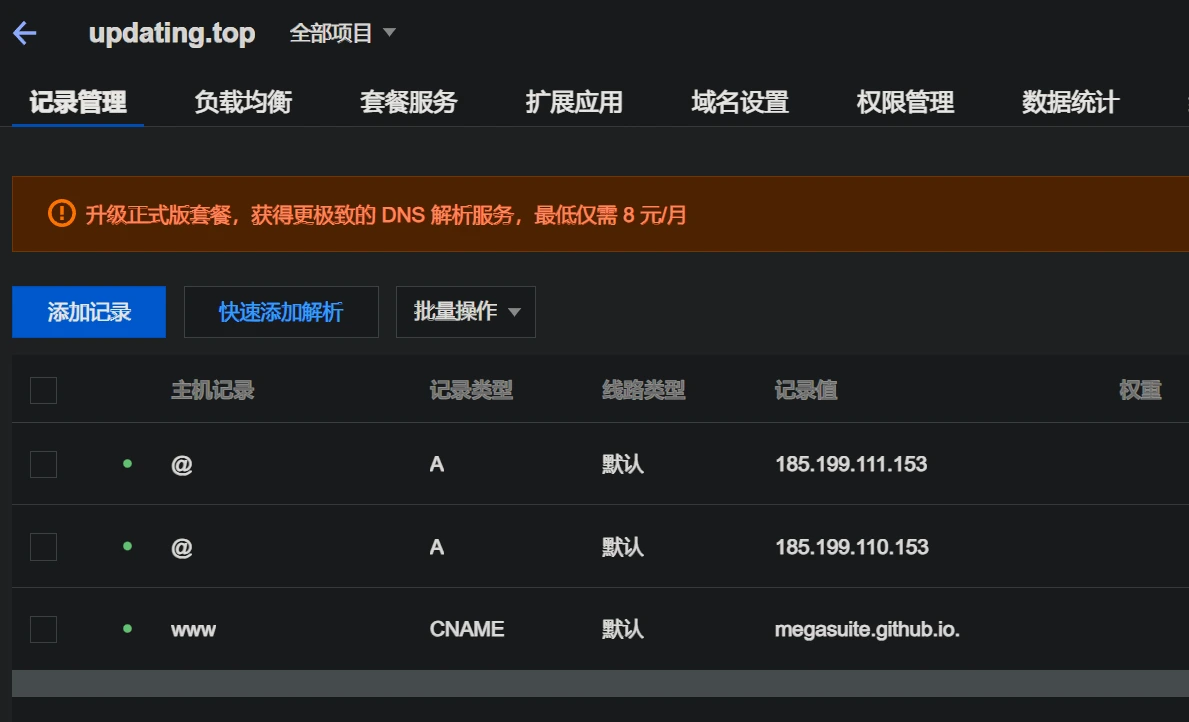Image resolution: width=1189 pixels, height=722 pixels.
Task: Click green status dot of 185.199.111.153 record
Action: pyautogui.click(x=127, y=464)
